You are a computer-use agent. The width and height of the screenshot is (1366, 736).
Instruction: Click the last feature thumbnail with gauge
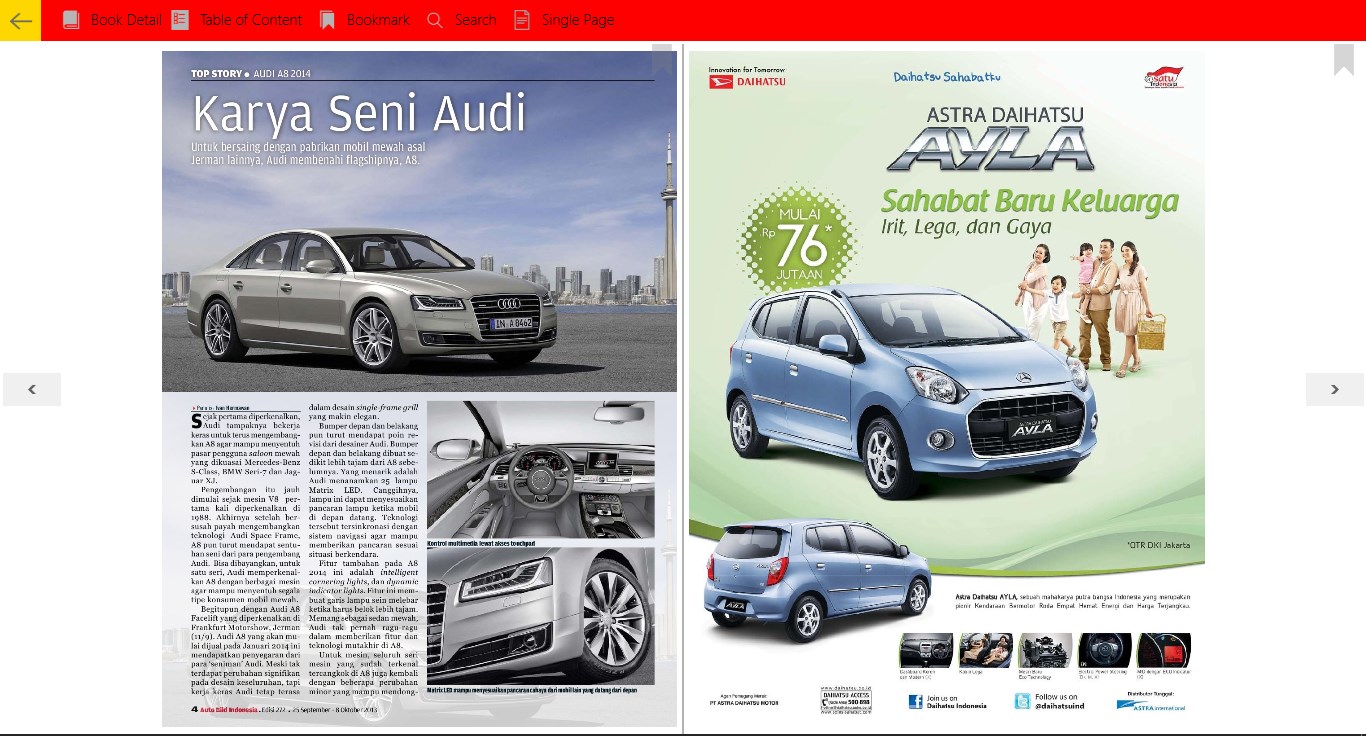coord(1165,650)
